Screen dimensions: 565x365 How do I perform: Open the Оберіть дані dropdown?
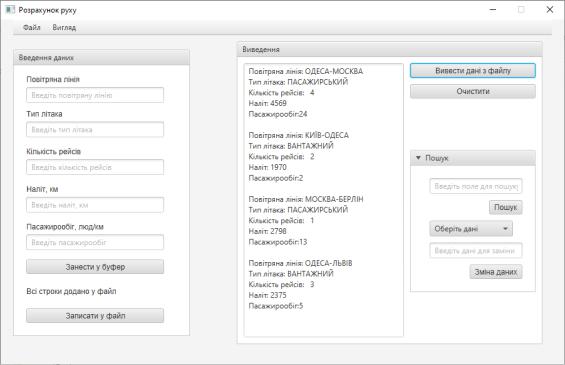471,229
